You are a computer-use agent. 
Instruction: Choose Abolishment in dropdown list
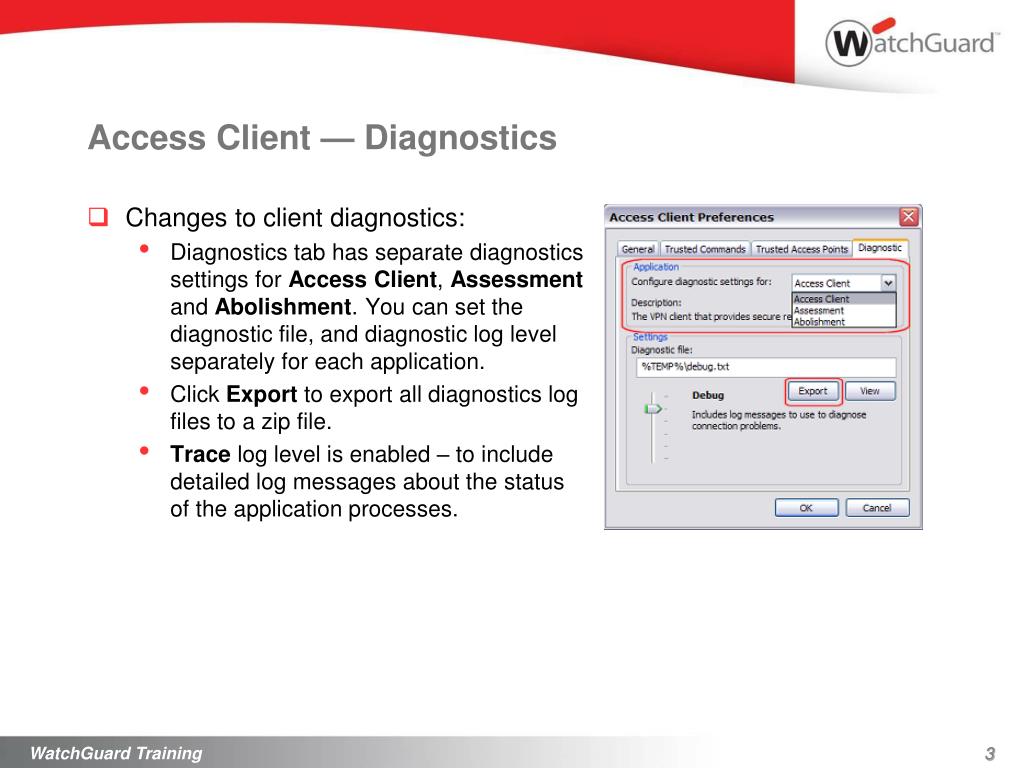pyautogui.click(x=843, y=321)
